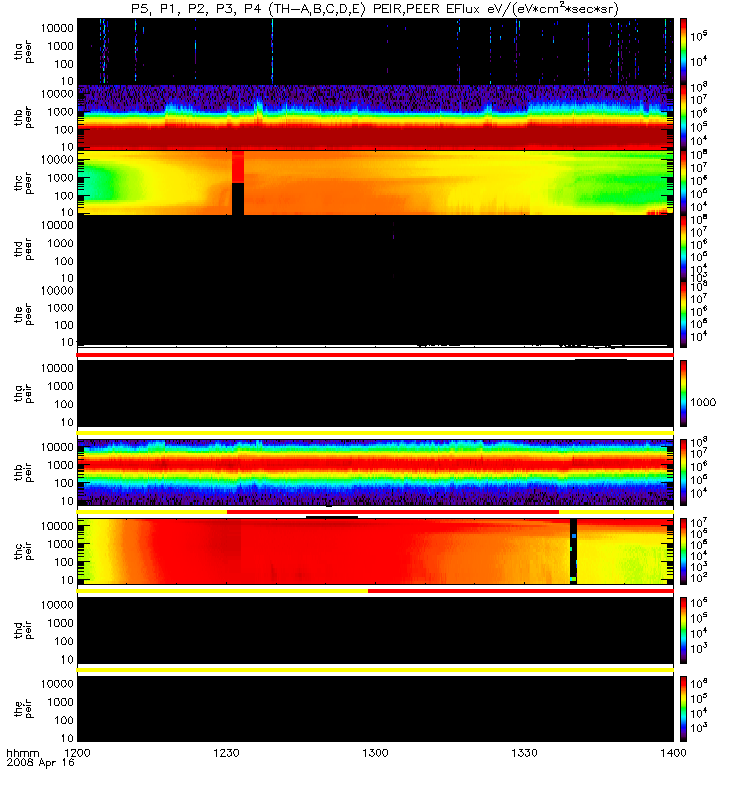Click the thd peer color bar
Screen dimensions: 750x800
[683, 248]
